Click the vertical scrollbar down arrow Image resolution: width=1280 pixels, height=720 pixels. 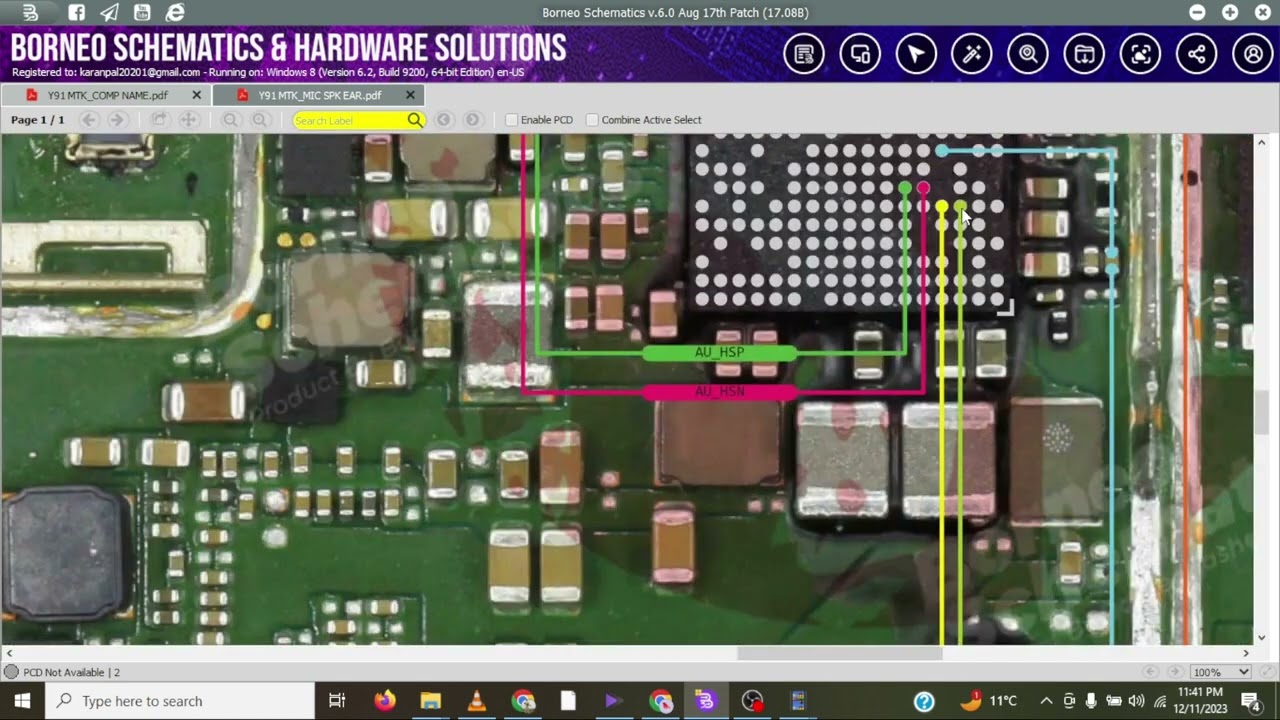pyautogui.click(x=1261, y=638)
